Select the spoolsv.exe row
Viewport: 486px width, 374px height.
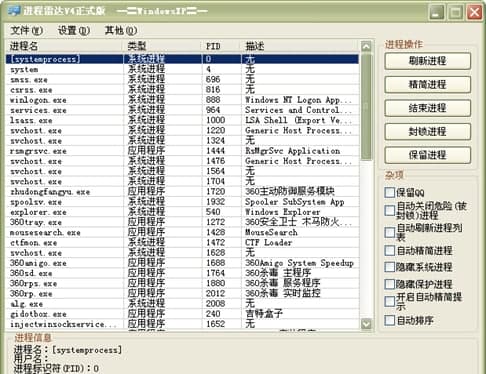click(183, 202)
